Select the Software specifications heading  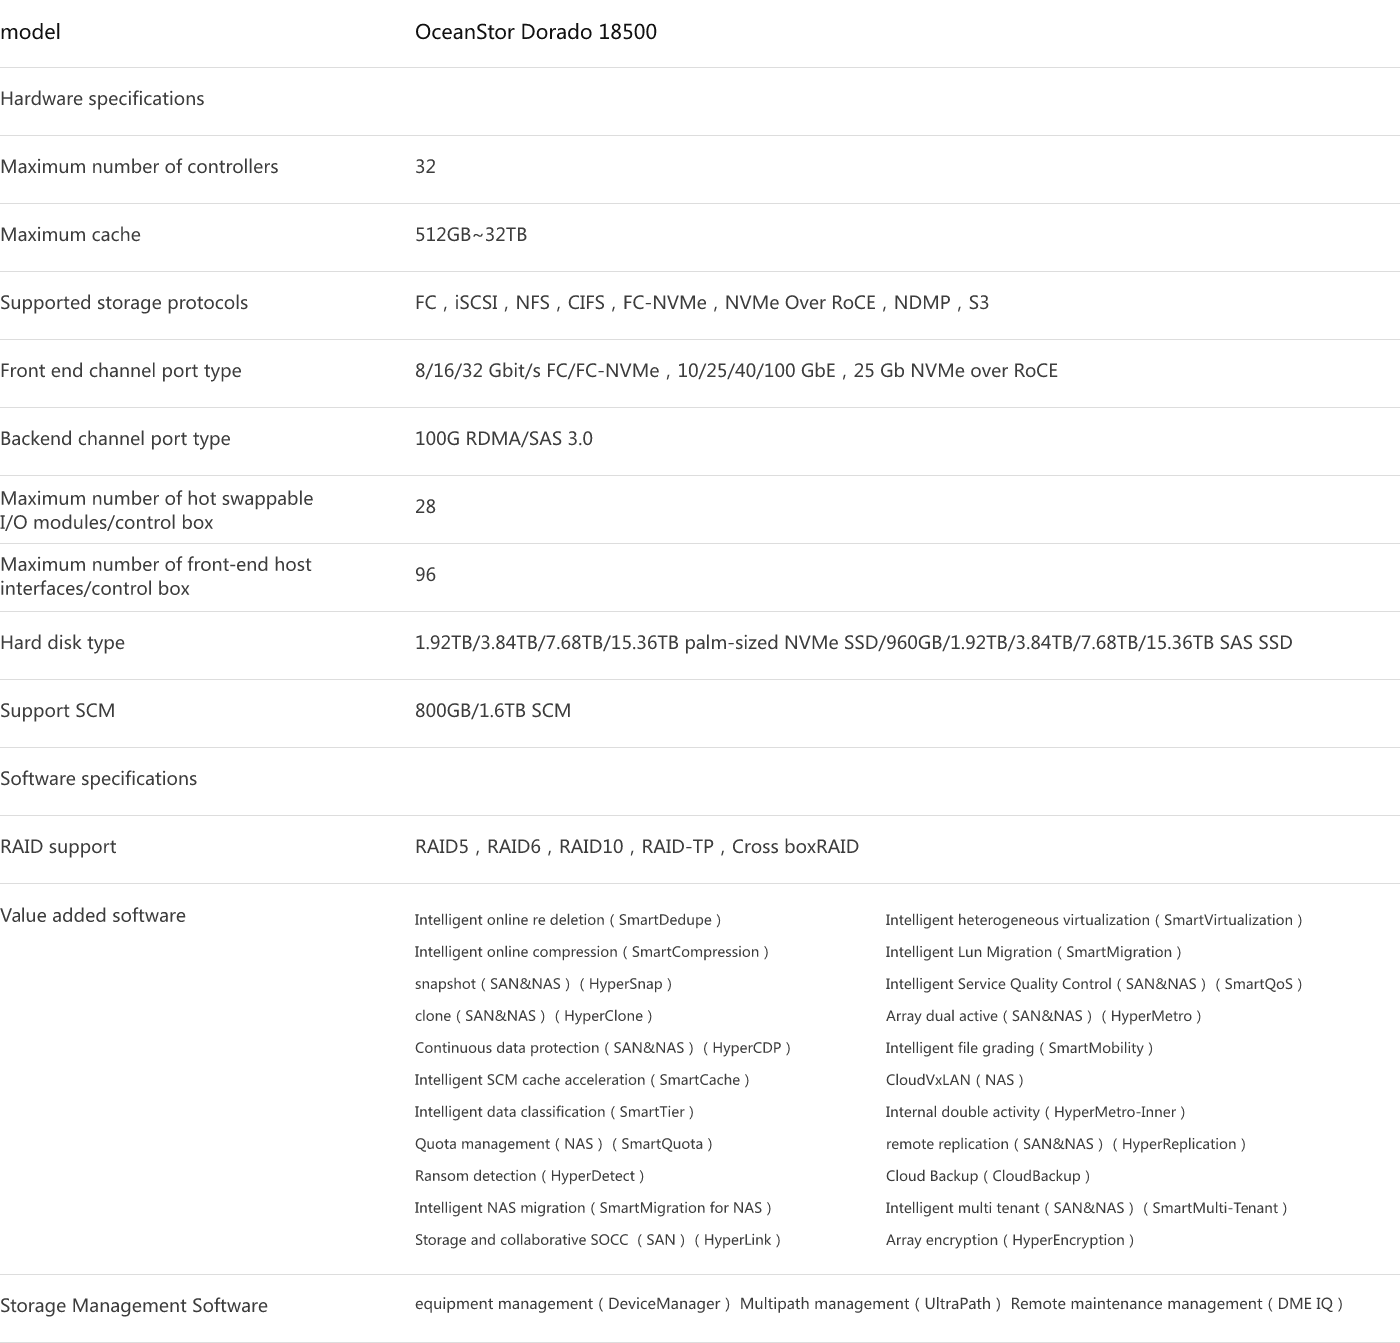[99, 779]
